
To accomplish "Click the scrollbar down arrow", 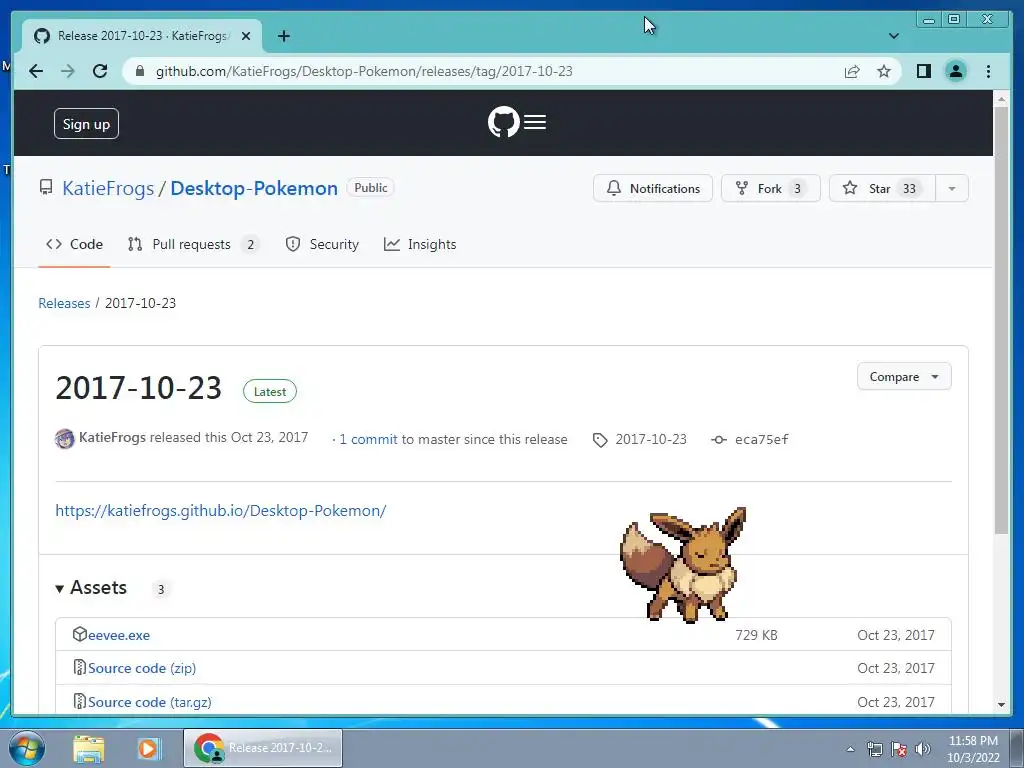I will coord(1000,705).
